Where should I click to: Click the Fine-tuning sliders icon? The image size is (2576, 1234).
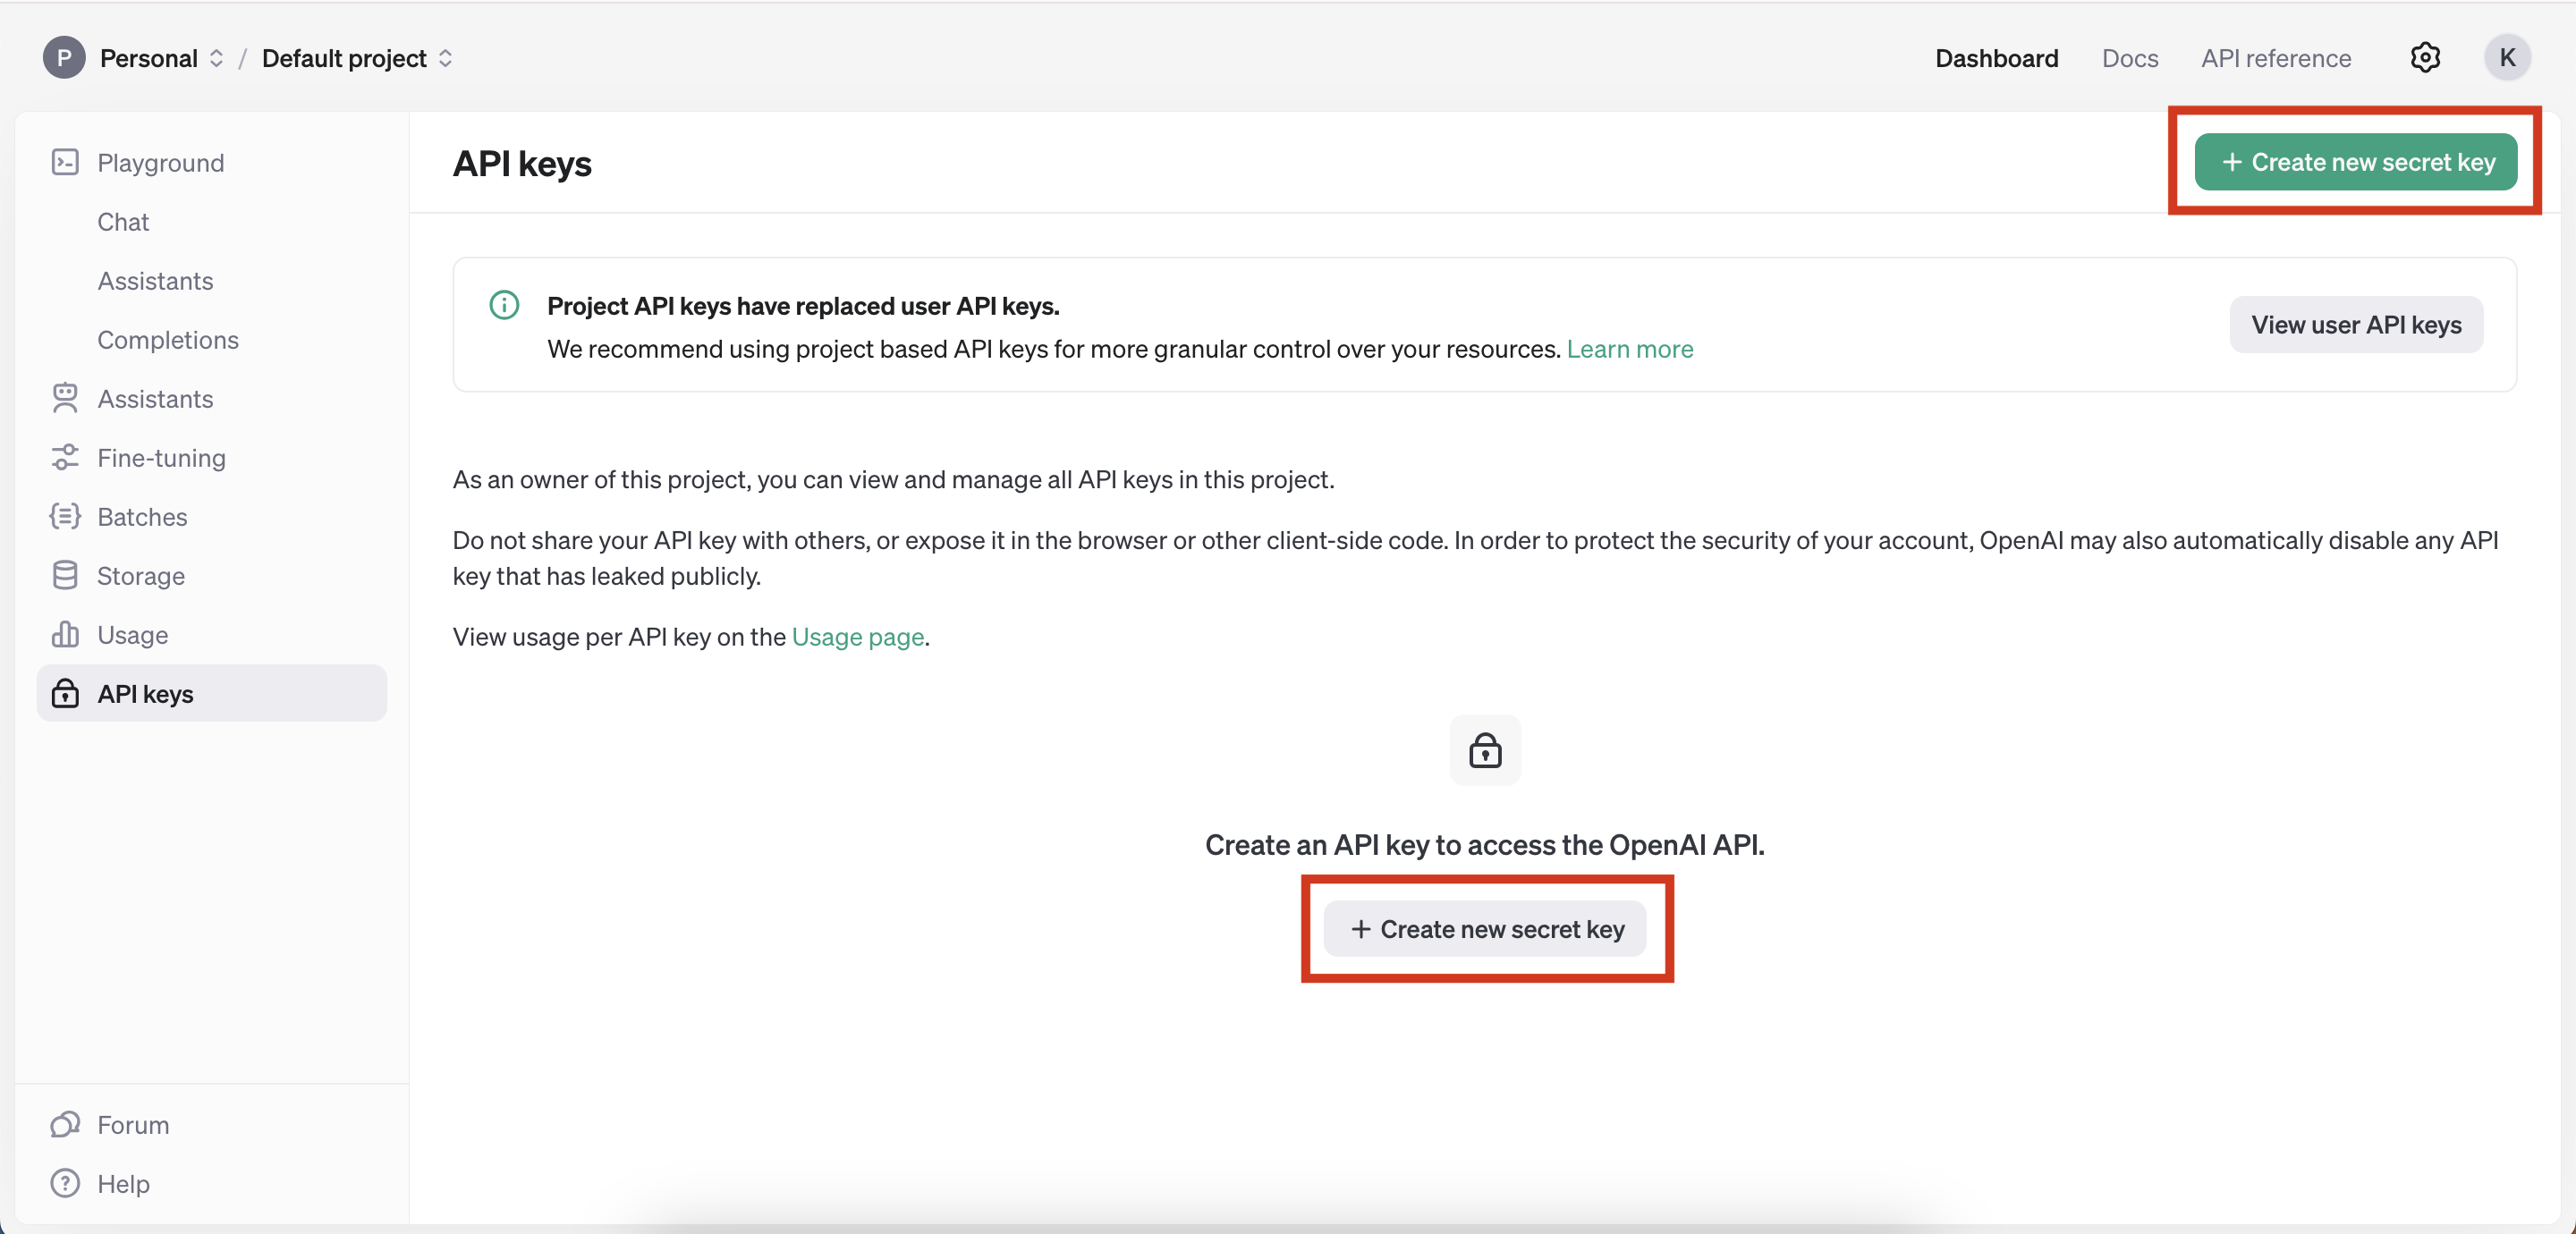[65, 457]
